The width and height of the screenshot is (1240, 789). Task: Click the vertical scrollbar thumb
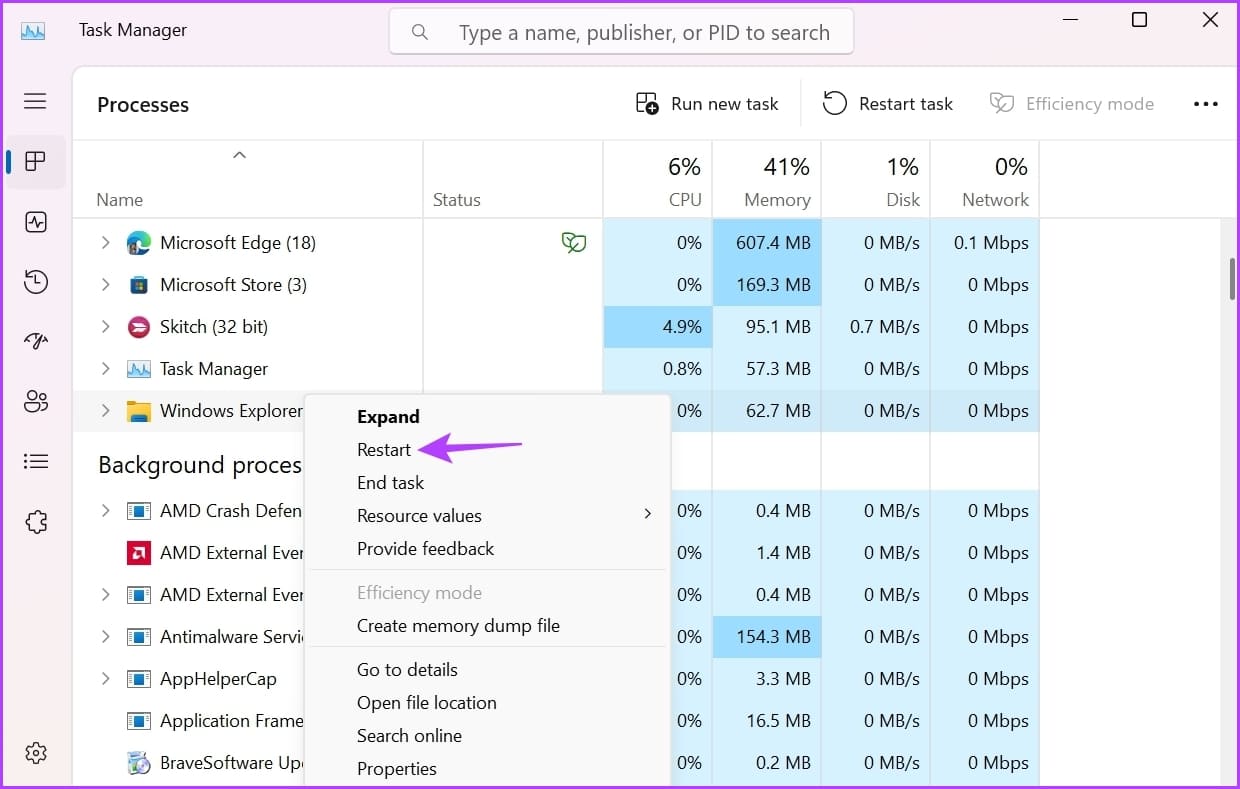[x=1232, y=279]
